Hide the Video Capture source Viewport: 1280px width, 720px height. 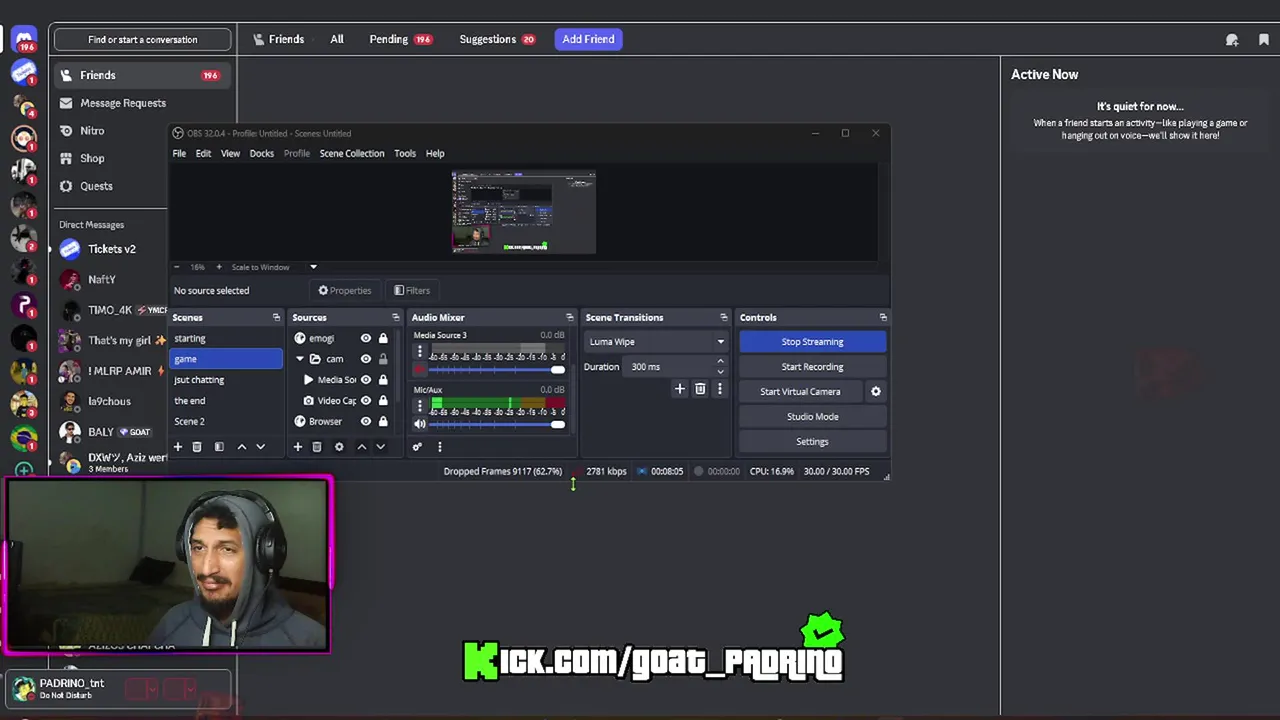point(366,401)
